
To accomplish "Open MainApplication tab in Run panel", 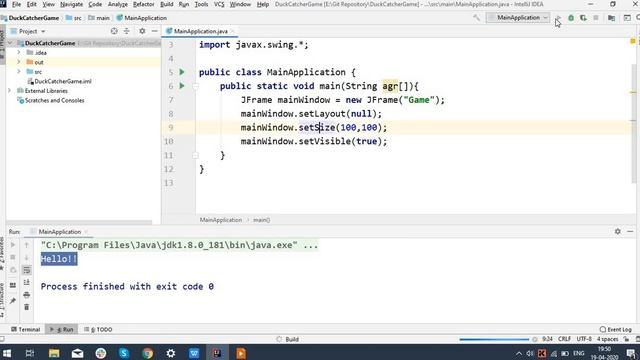I will click(59, 231).
